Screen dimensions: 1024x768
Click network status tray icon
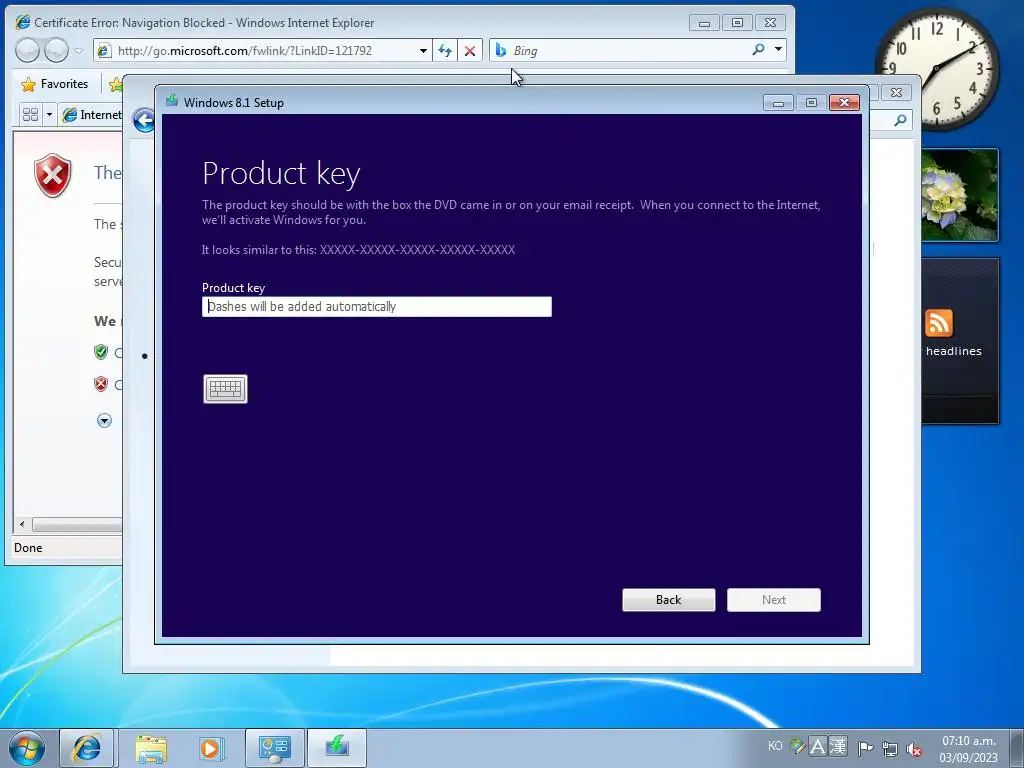tap(889, 749)
